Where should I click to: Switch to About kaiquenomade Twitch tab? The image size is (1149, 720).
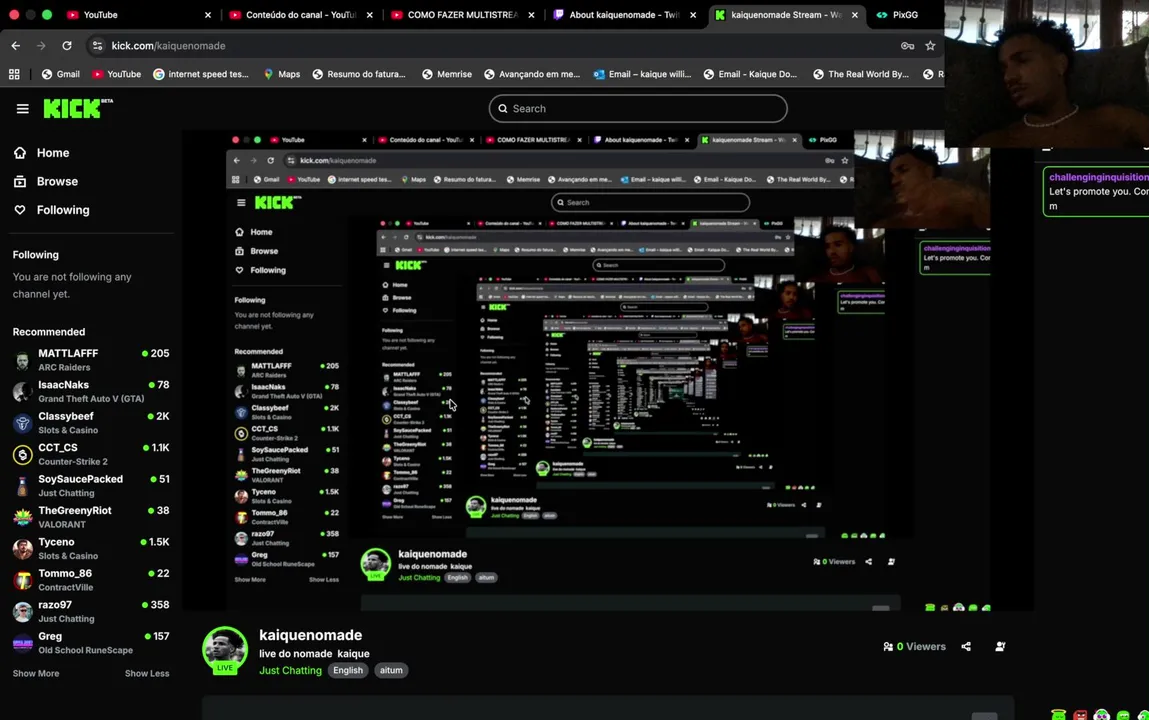(624, 15)
